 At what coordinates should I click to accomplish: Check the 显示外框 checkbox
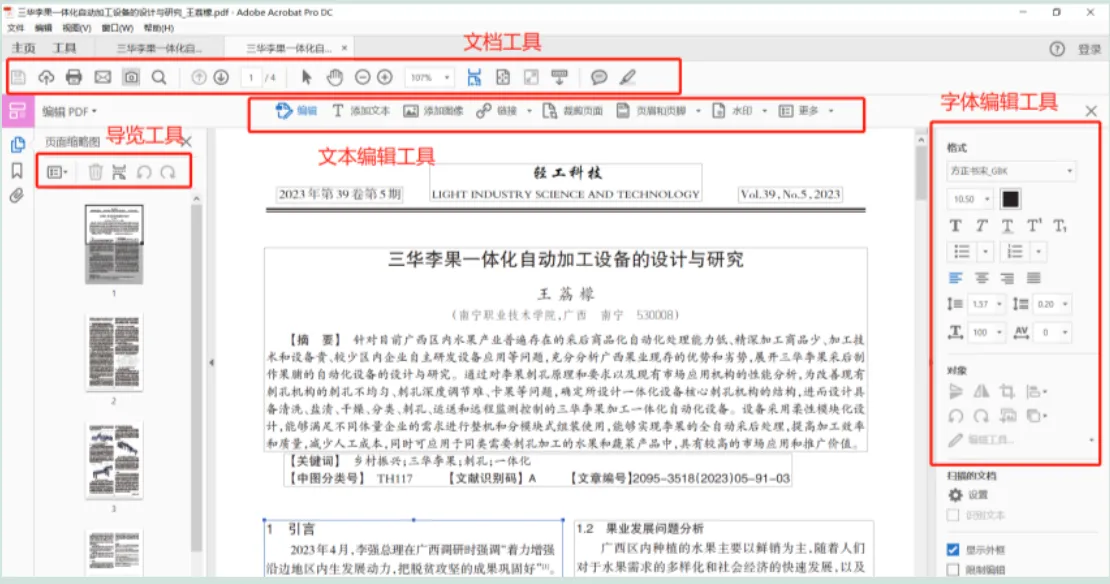pyautogui.click(x=953, y=550)
